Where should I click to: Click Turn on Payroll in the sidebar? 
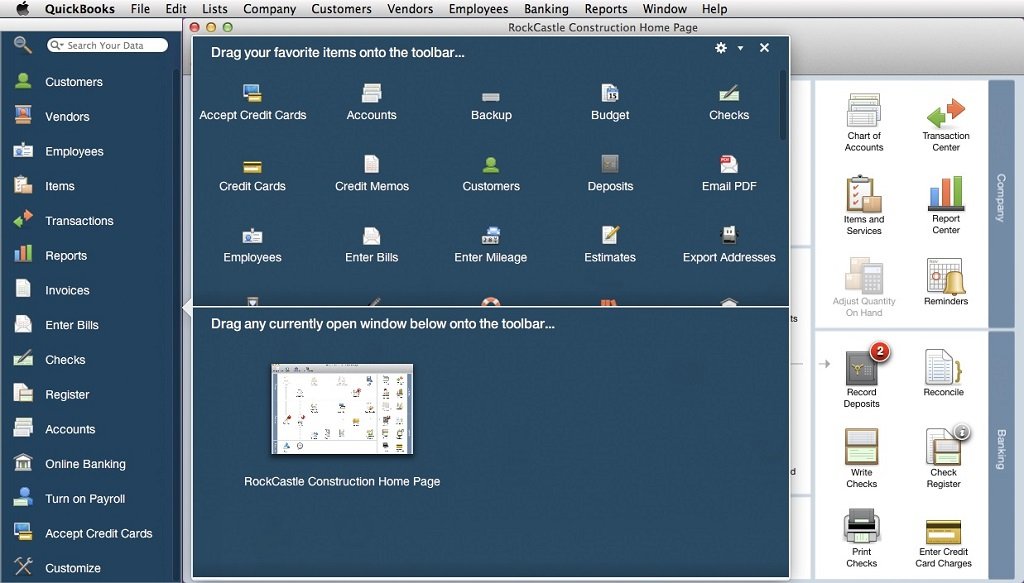click(x=85, y=499)
